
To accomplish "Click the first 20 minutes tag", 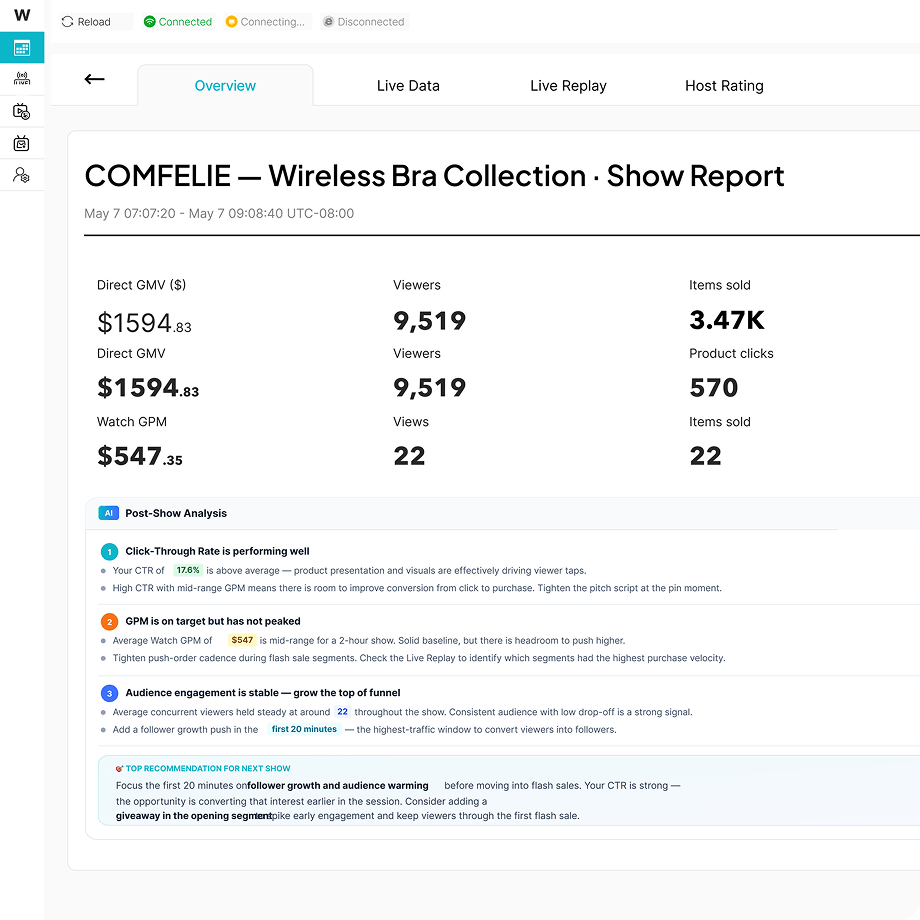I will [x=304, y=729].
